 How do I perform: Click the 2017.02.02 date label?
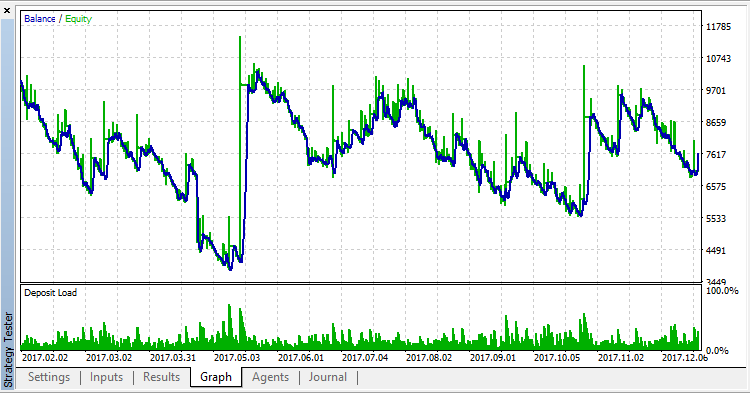[45, 358]
